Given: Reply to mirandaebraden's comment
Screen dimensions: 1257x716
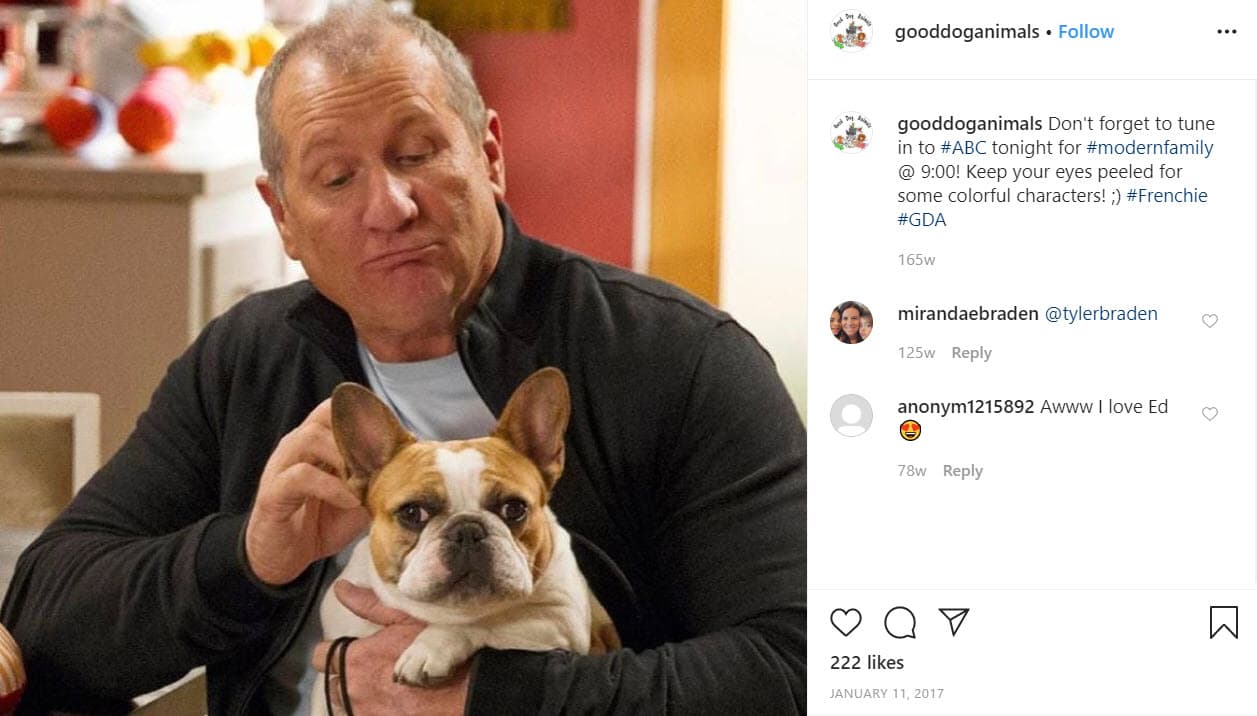Looking at the screenshot, I should [971, 353].
